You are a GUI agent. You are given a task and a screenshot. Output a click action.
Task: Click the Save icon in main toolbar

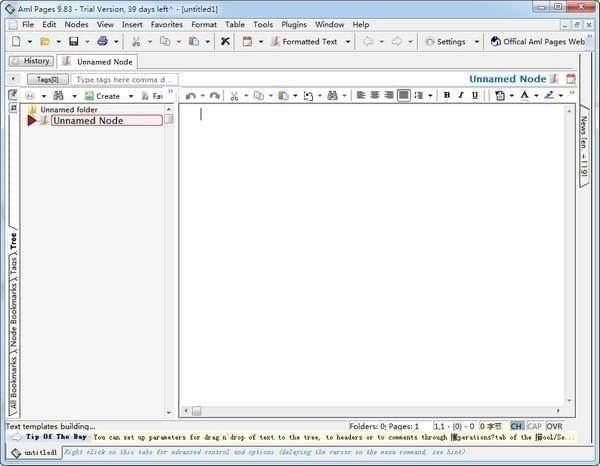coord(73,42)
